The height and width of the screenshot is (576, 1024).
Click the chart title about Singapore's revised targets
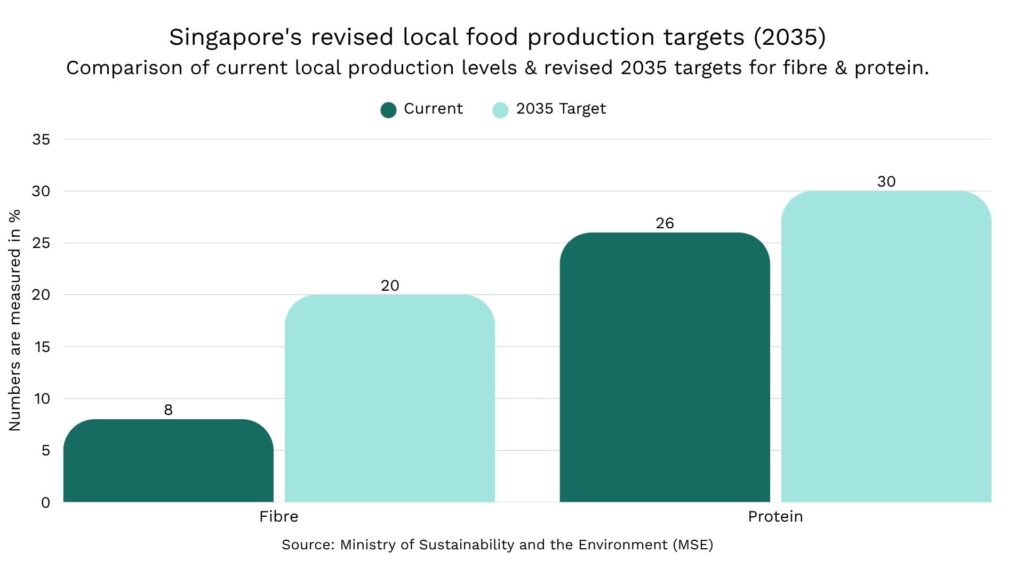click(498, 37)
